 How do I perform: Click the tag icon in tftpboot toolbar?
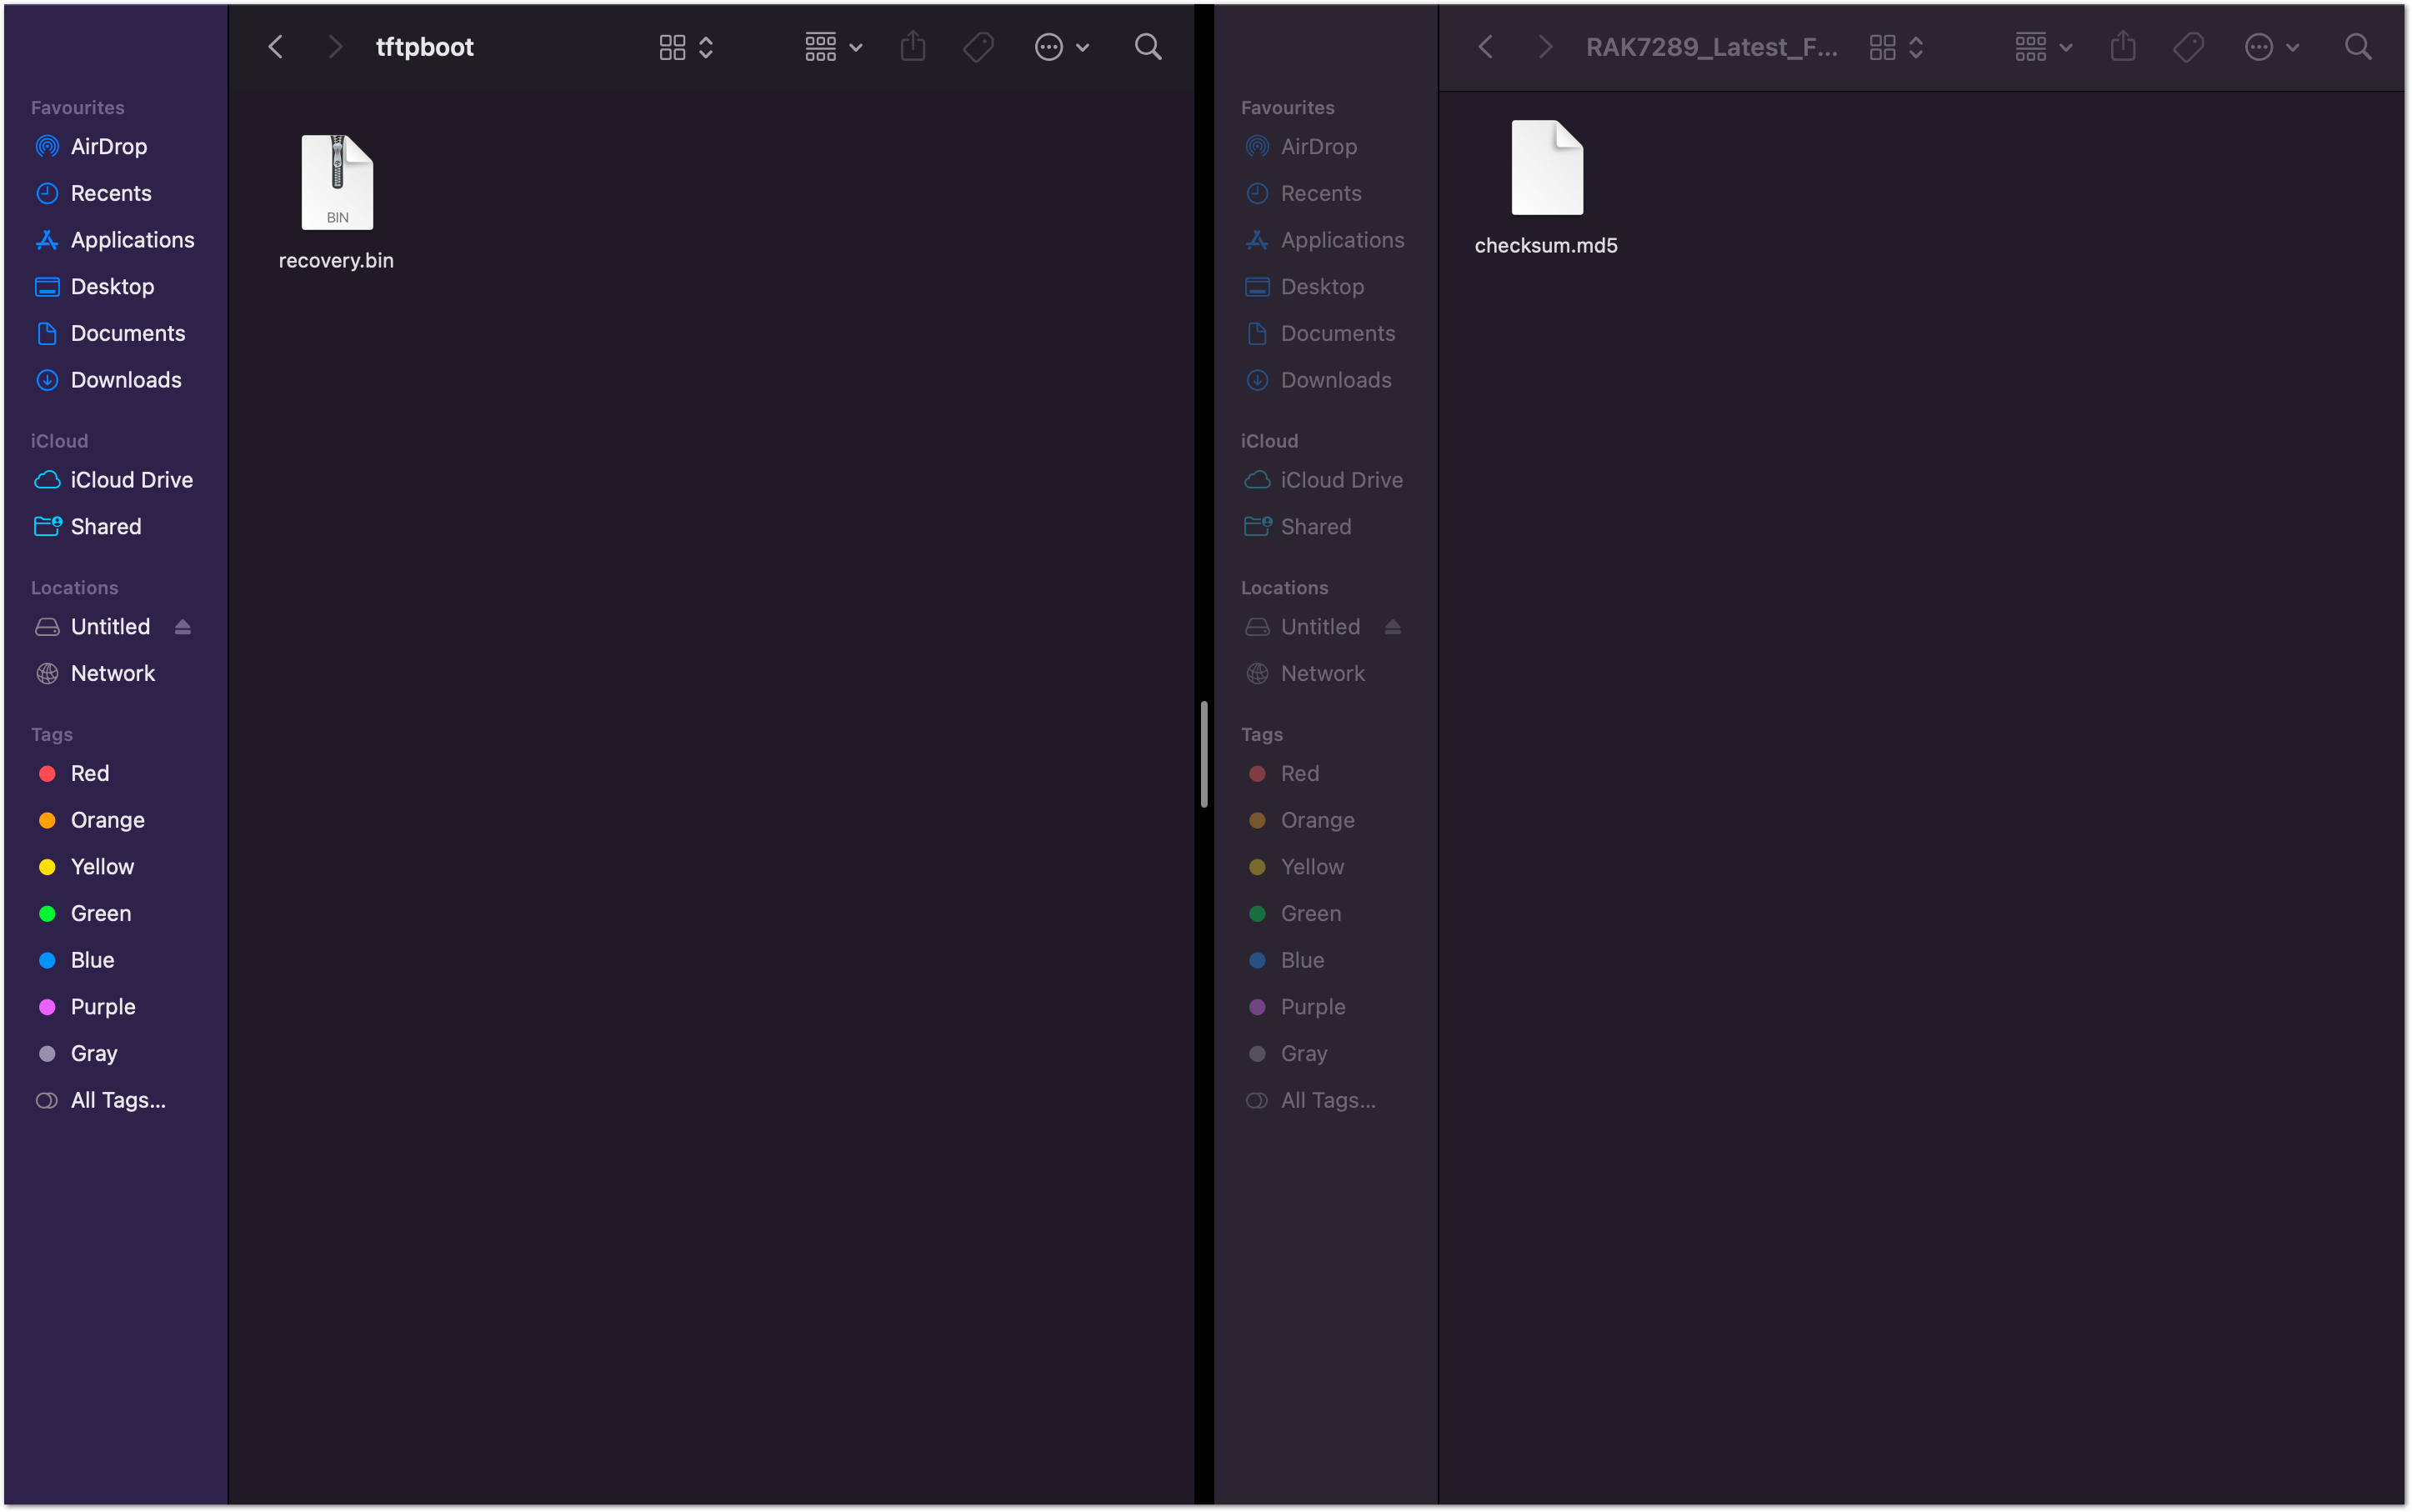tap(978, 47)
